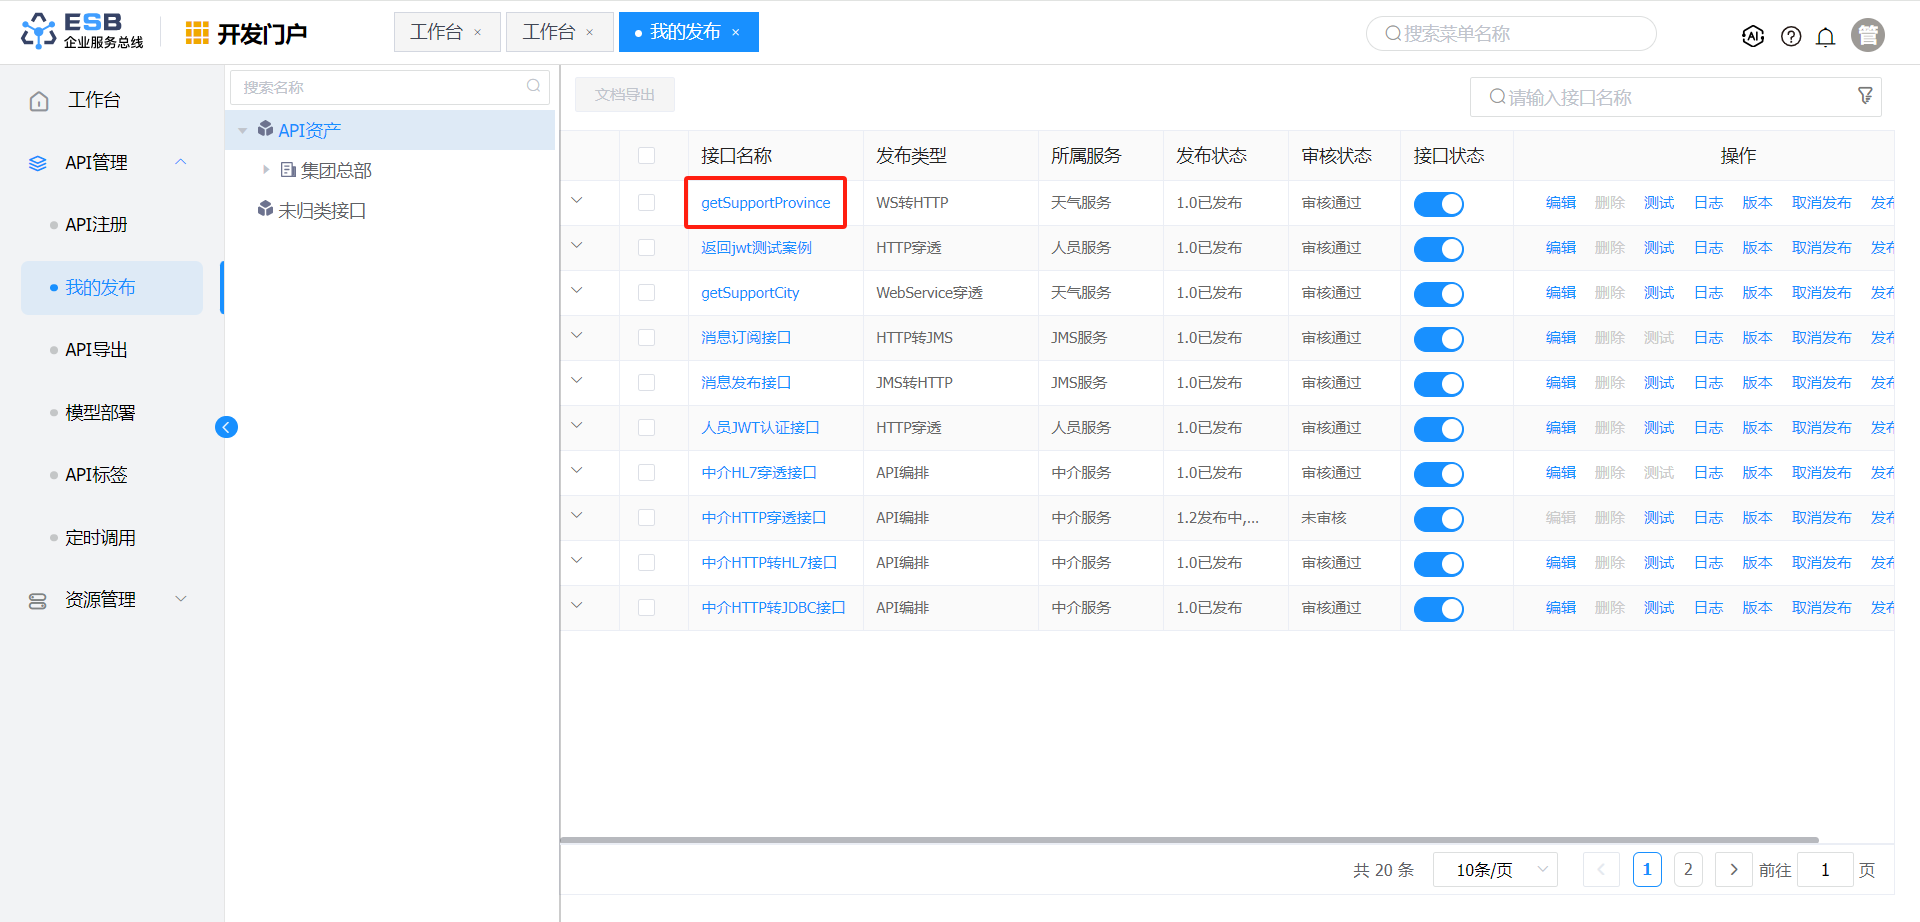Go to page 2 of results
Image resolution: width=1920 pixels, height=922 pixels.
coord(1688,869)
